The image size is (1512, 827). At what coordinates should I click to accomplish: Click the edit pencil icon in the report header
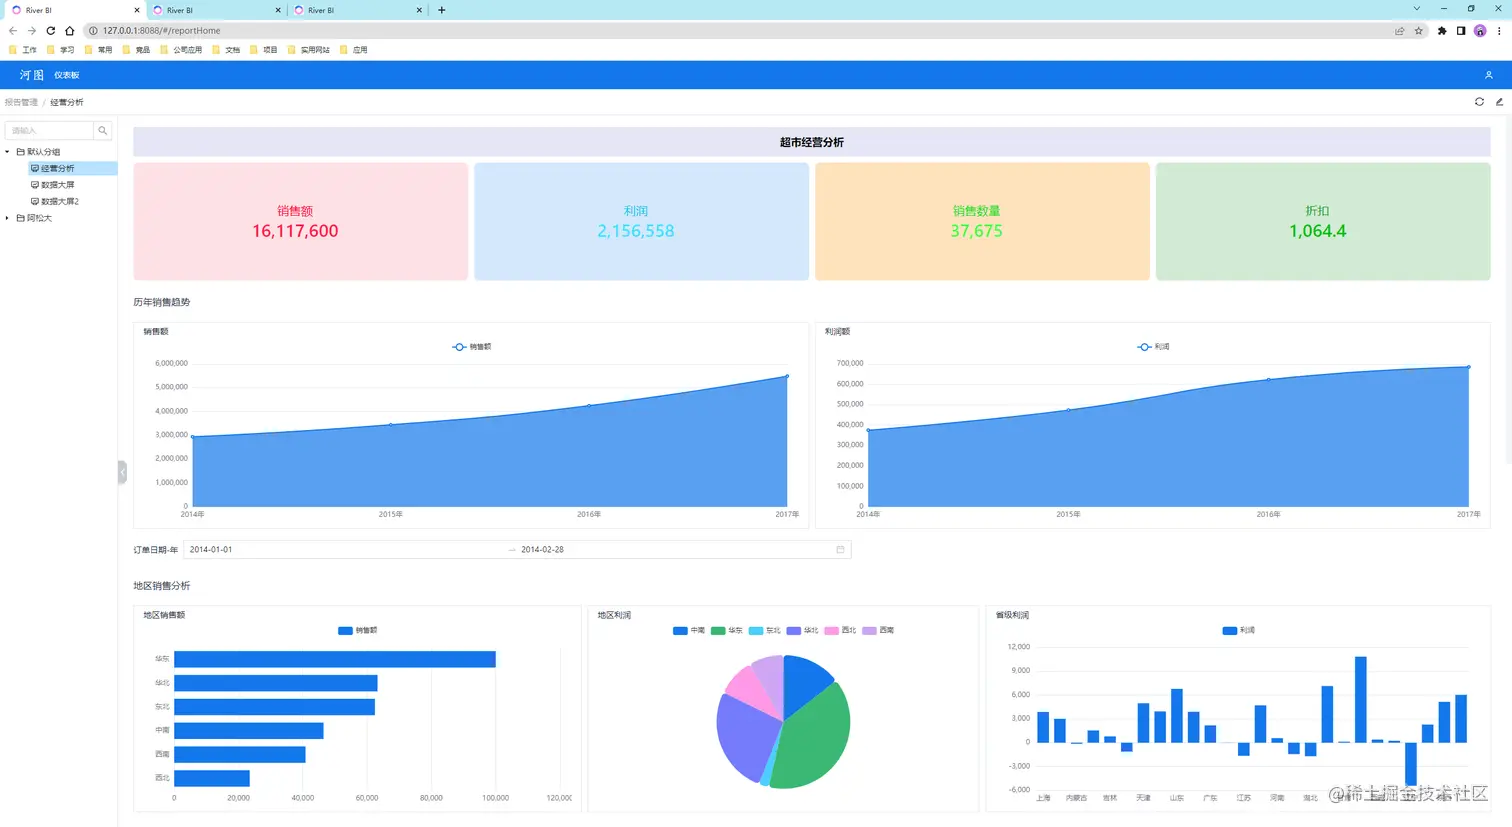[1499, 102]
